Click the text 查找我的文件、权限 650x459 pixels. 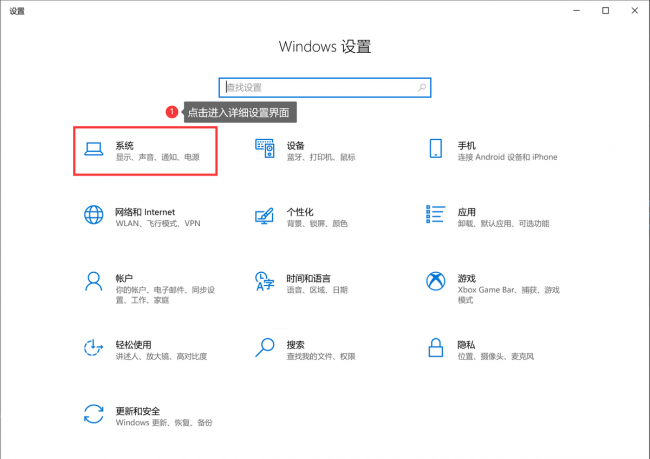(x=321, y=356)
